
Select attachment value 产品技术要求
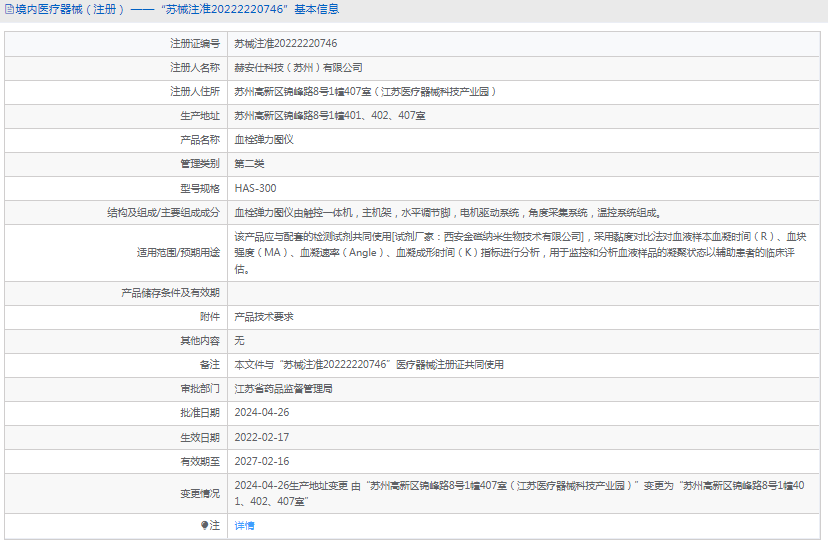tap(264, 317)
